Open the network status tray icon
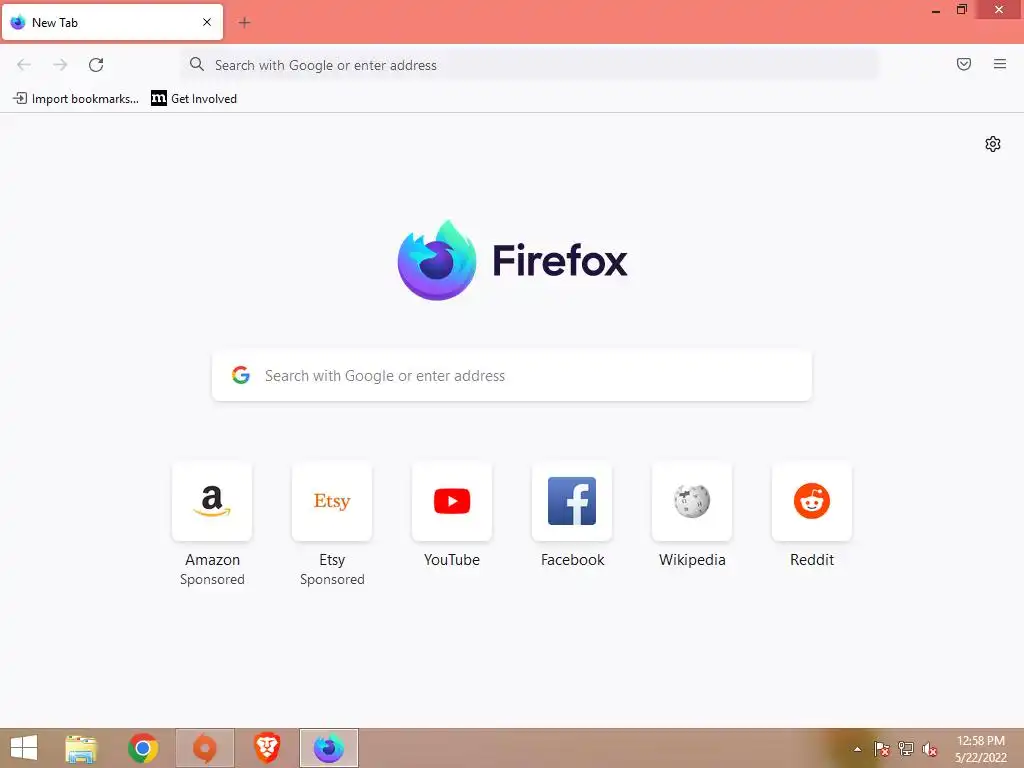This screenshot has height=768, width=1024. (x=906, y=749)
